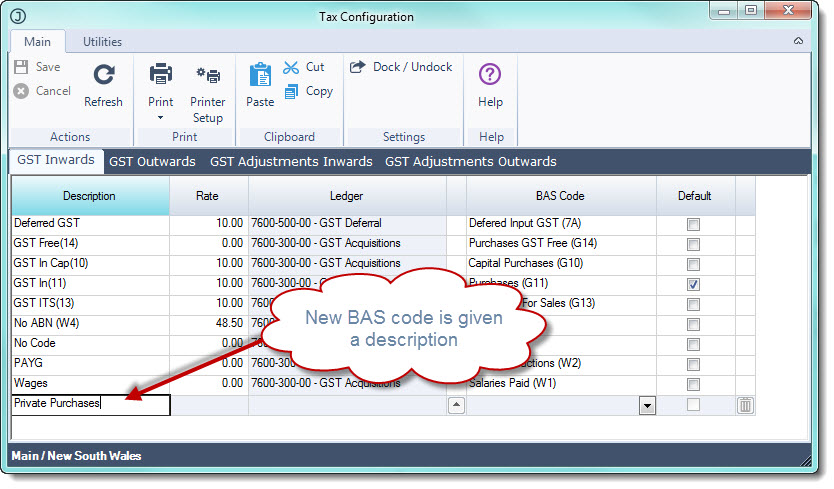Toggle Default checkbox for Private Purchases row
Image resolution: width=834 pixels, height=489 pixels.
pyautogui.click(x=693, y=405)
